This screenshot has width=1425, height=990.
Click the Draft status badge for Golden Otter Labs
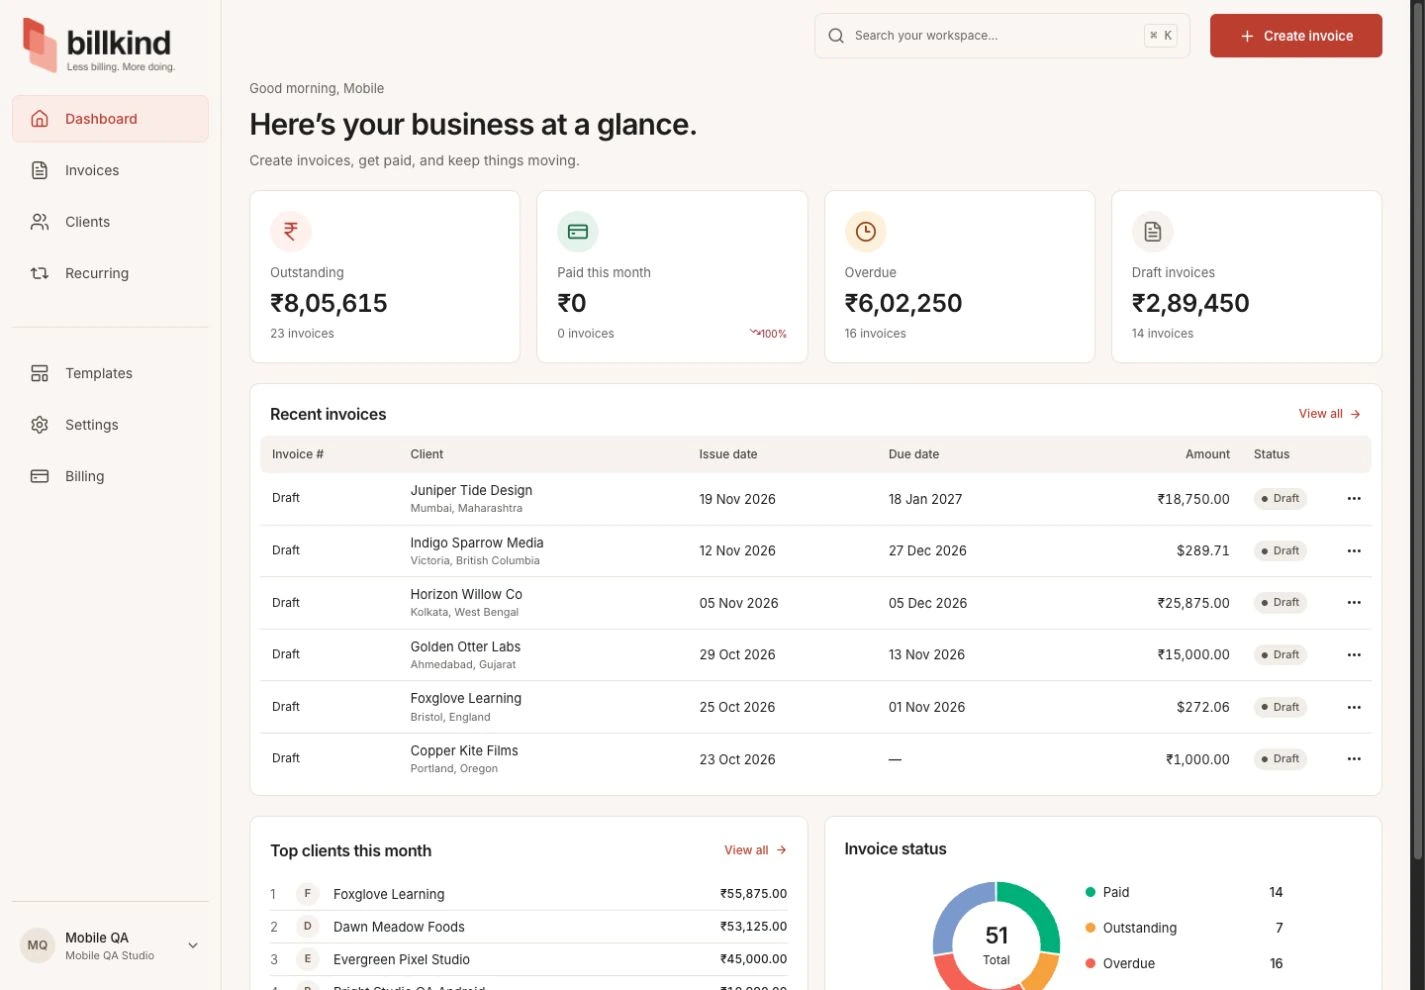(x=1280, y=655)
